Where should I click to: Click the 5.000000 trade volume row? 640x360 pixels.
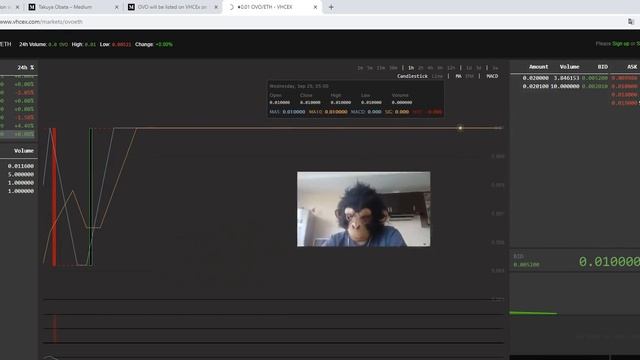click(20, 174)
